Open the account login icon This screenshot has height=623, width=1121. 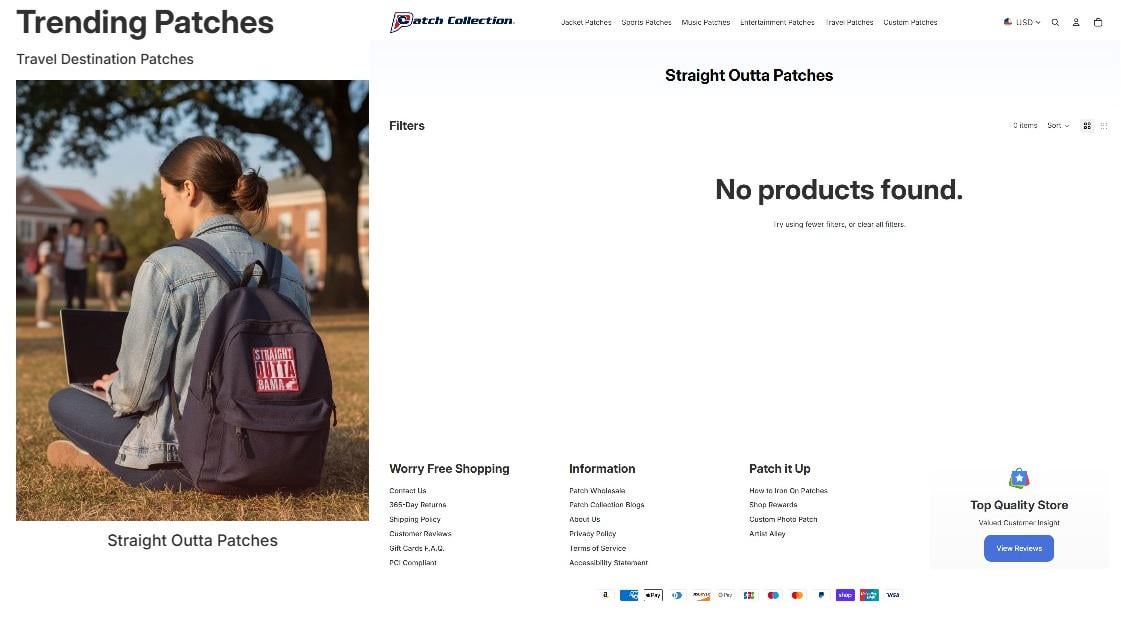tap(1076, 23)
